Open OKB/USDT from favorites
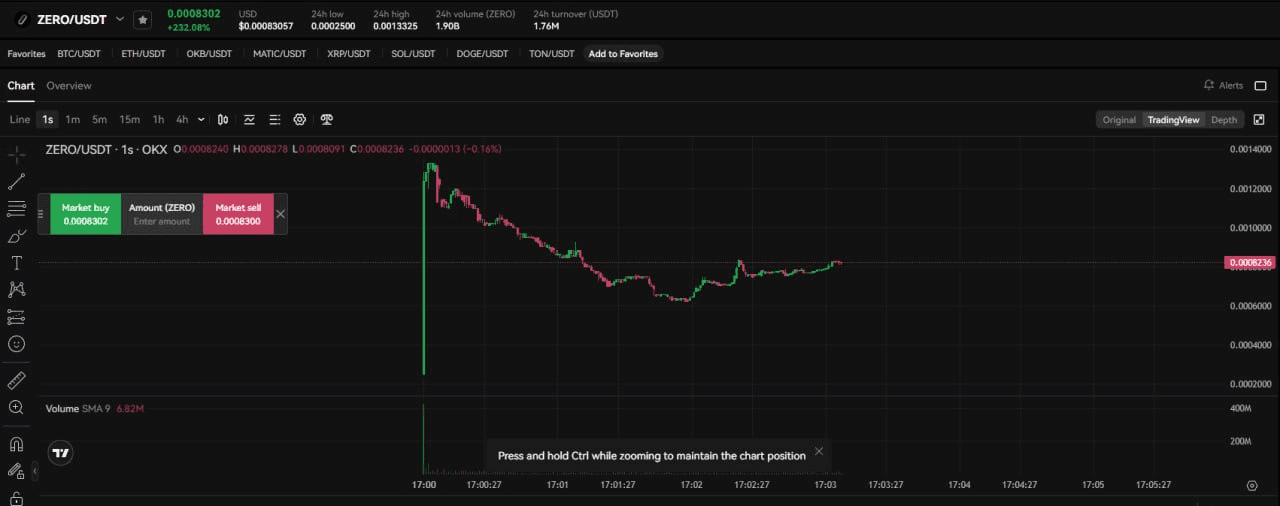1280x506 pixels. [x=210, y=53]
